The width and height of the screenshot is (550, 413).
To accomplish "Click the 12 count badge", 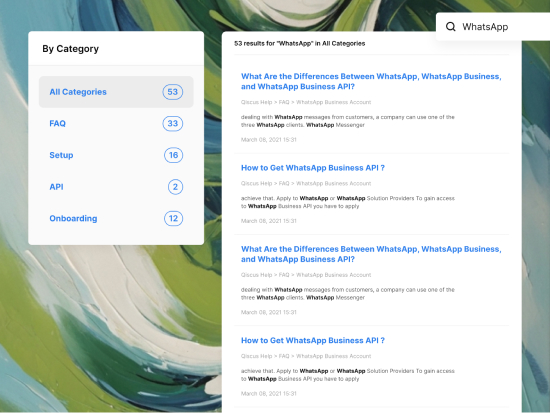I will [174, 218].
